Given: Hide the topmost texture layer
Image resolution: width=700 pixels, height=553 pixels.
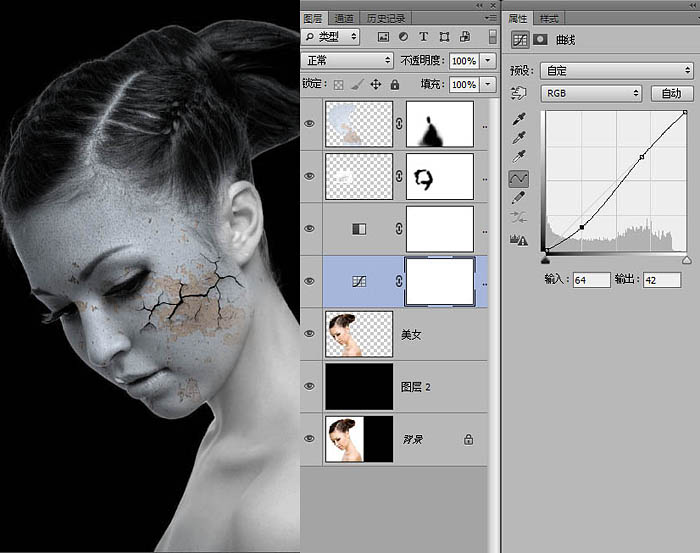Looking at the screenshot, I should [309, 124].
